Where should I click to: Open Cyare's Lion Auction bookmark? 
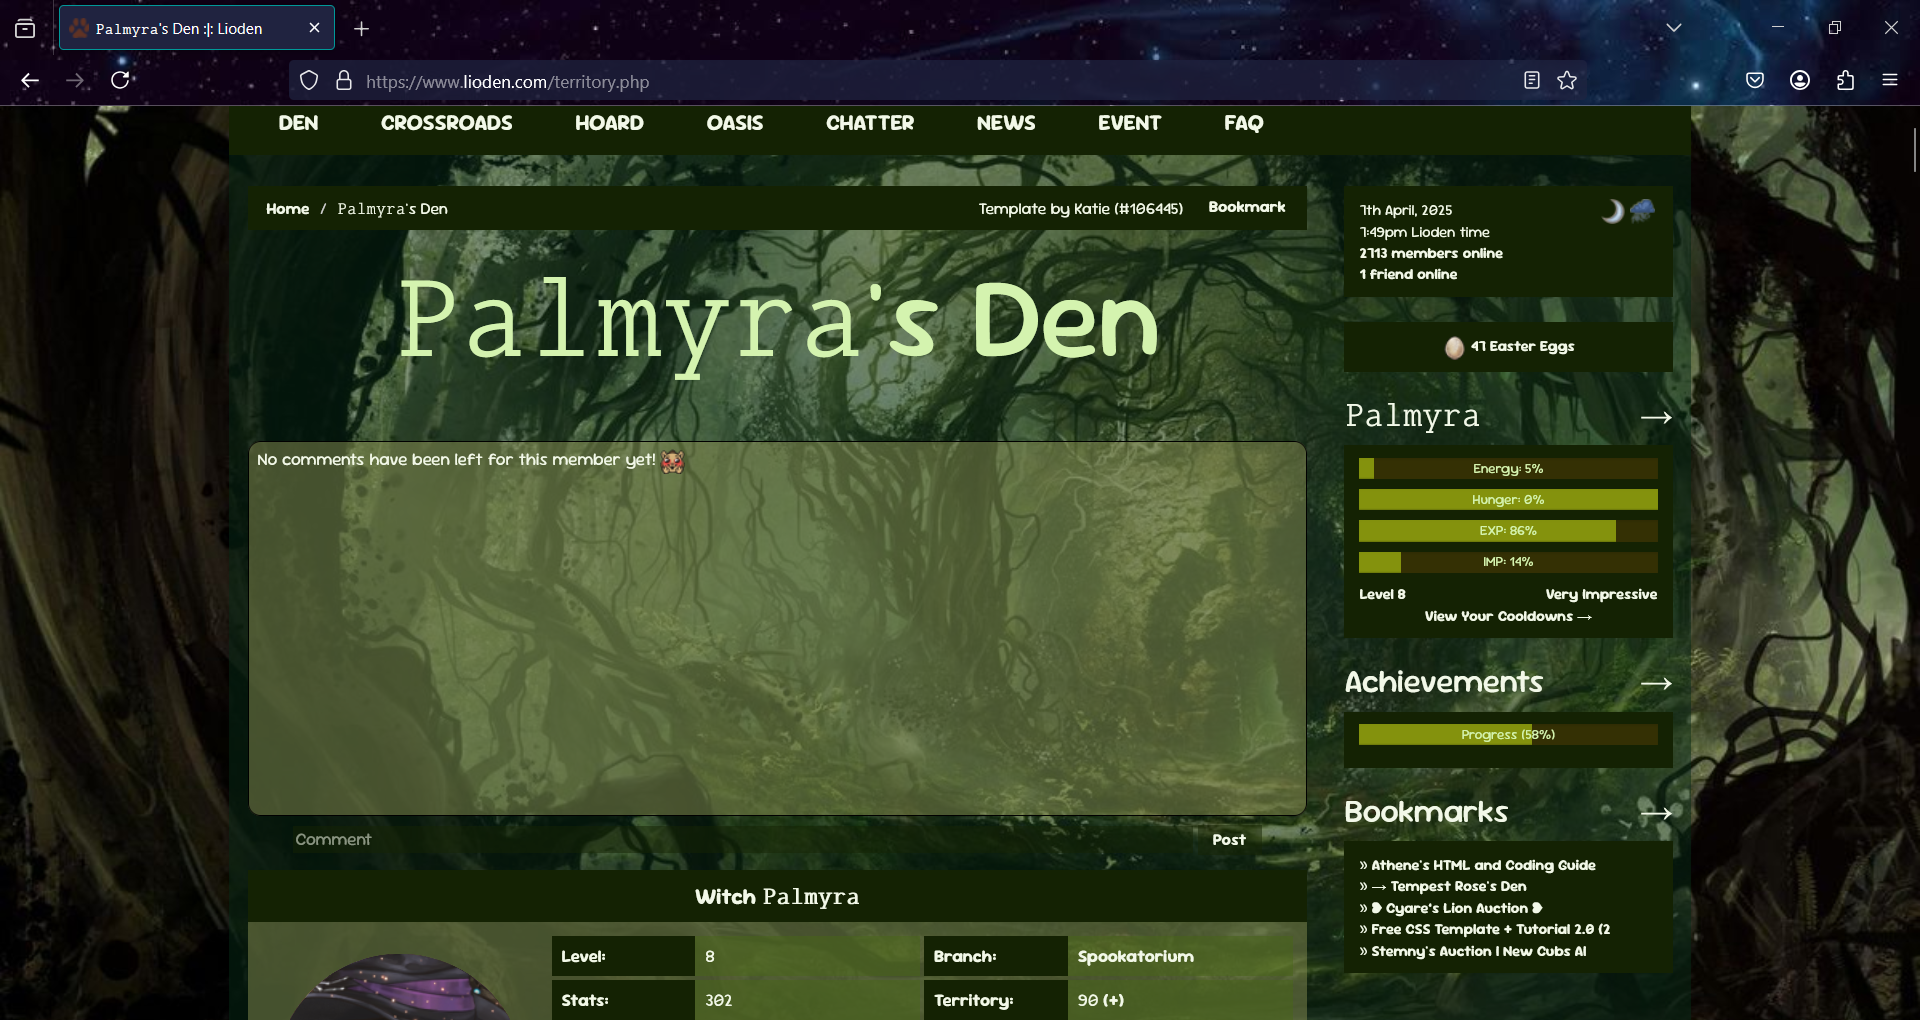(1457, 908)
